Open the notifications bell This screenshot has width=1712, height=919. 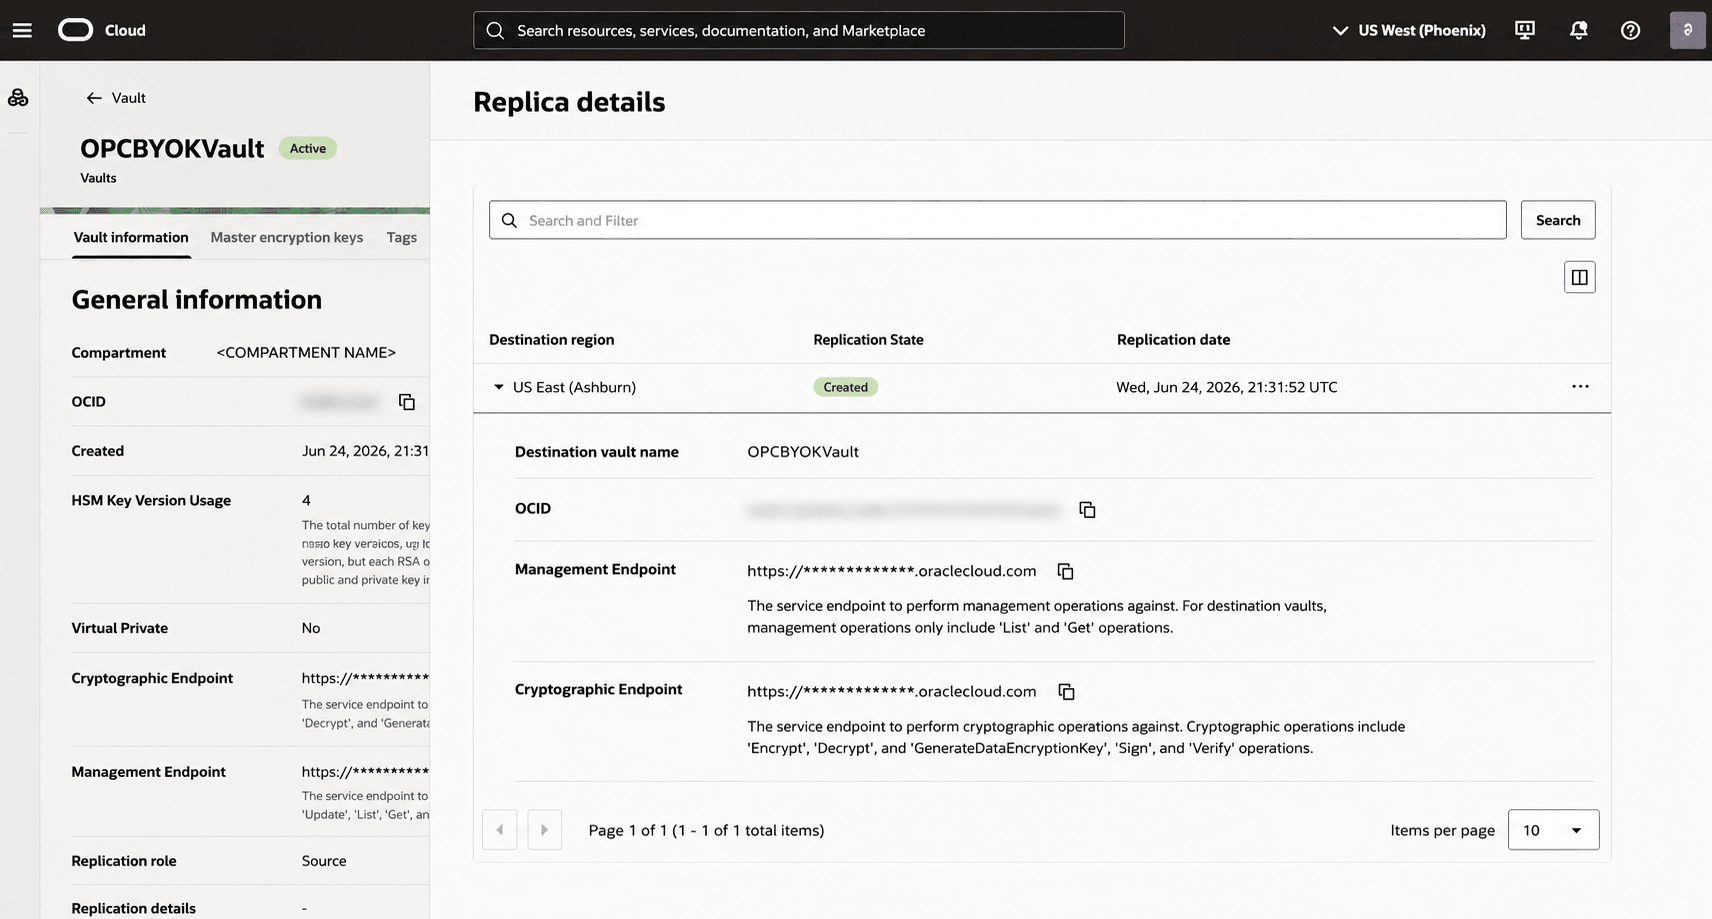[1579, 30]
